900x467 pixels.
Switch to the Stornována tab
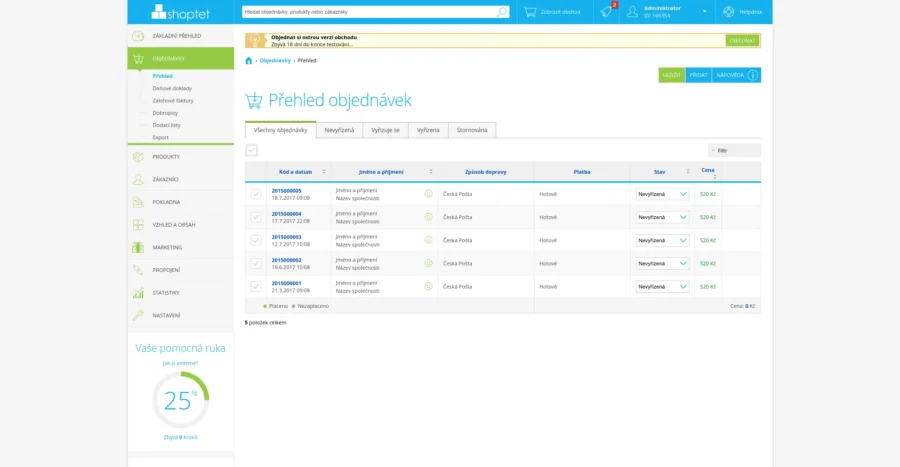(x=472, y=130)
